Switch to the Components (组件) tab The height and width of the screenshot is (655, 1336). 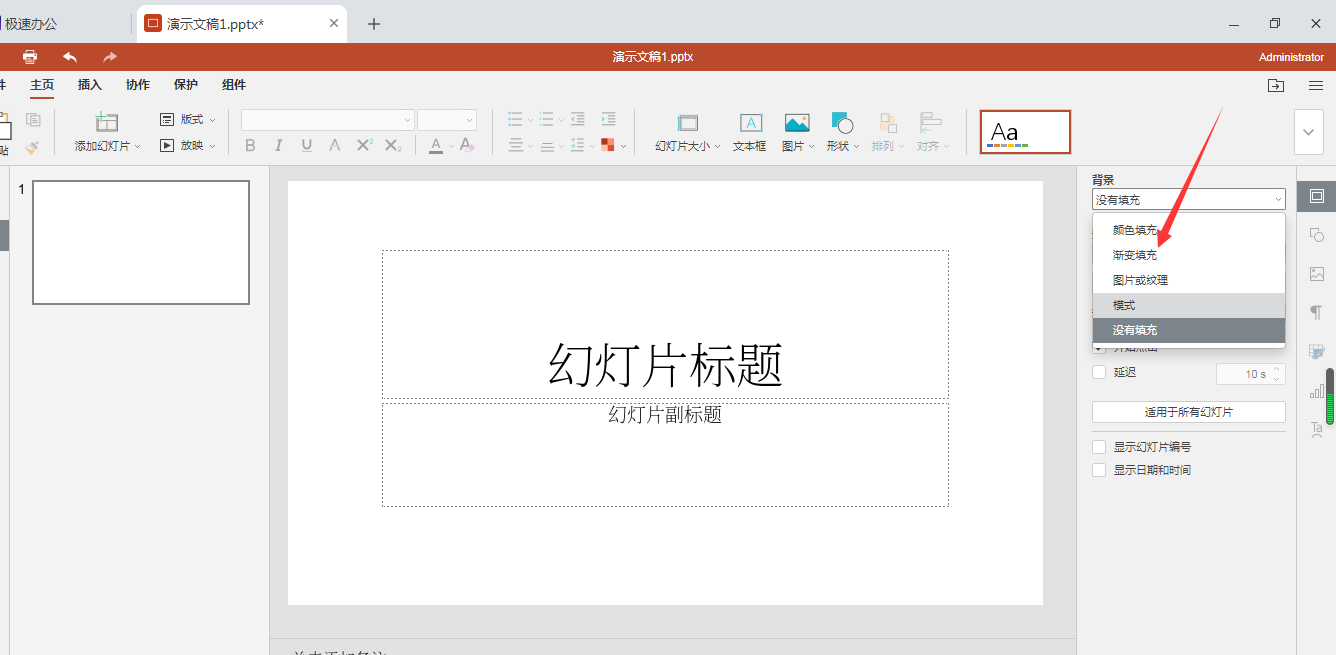234,85
